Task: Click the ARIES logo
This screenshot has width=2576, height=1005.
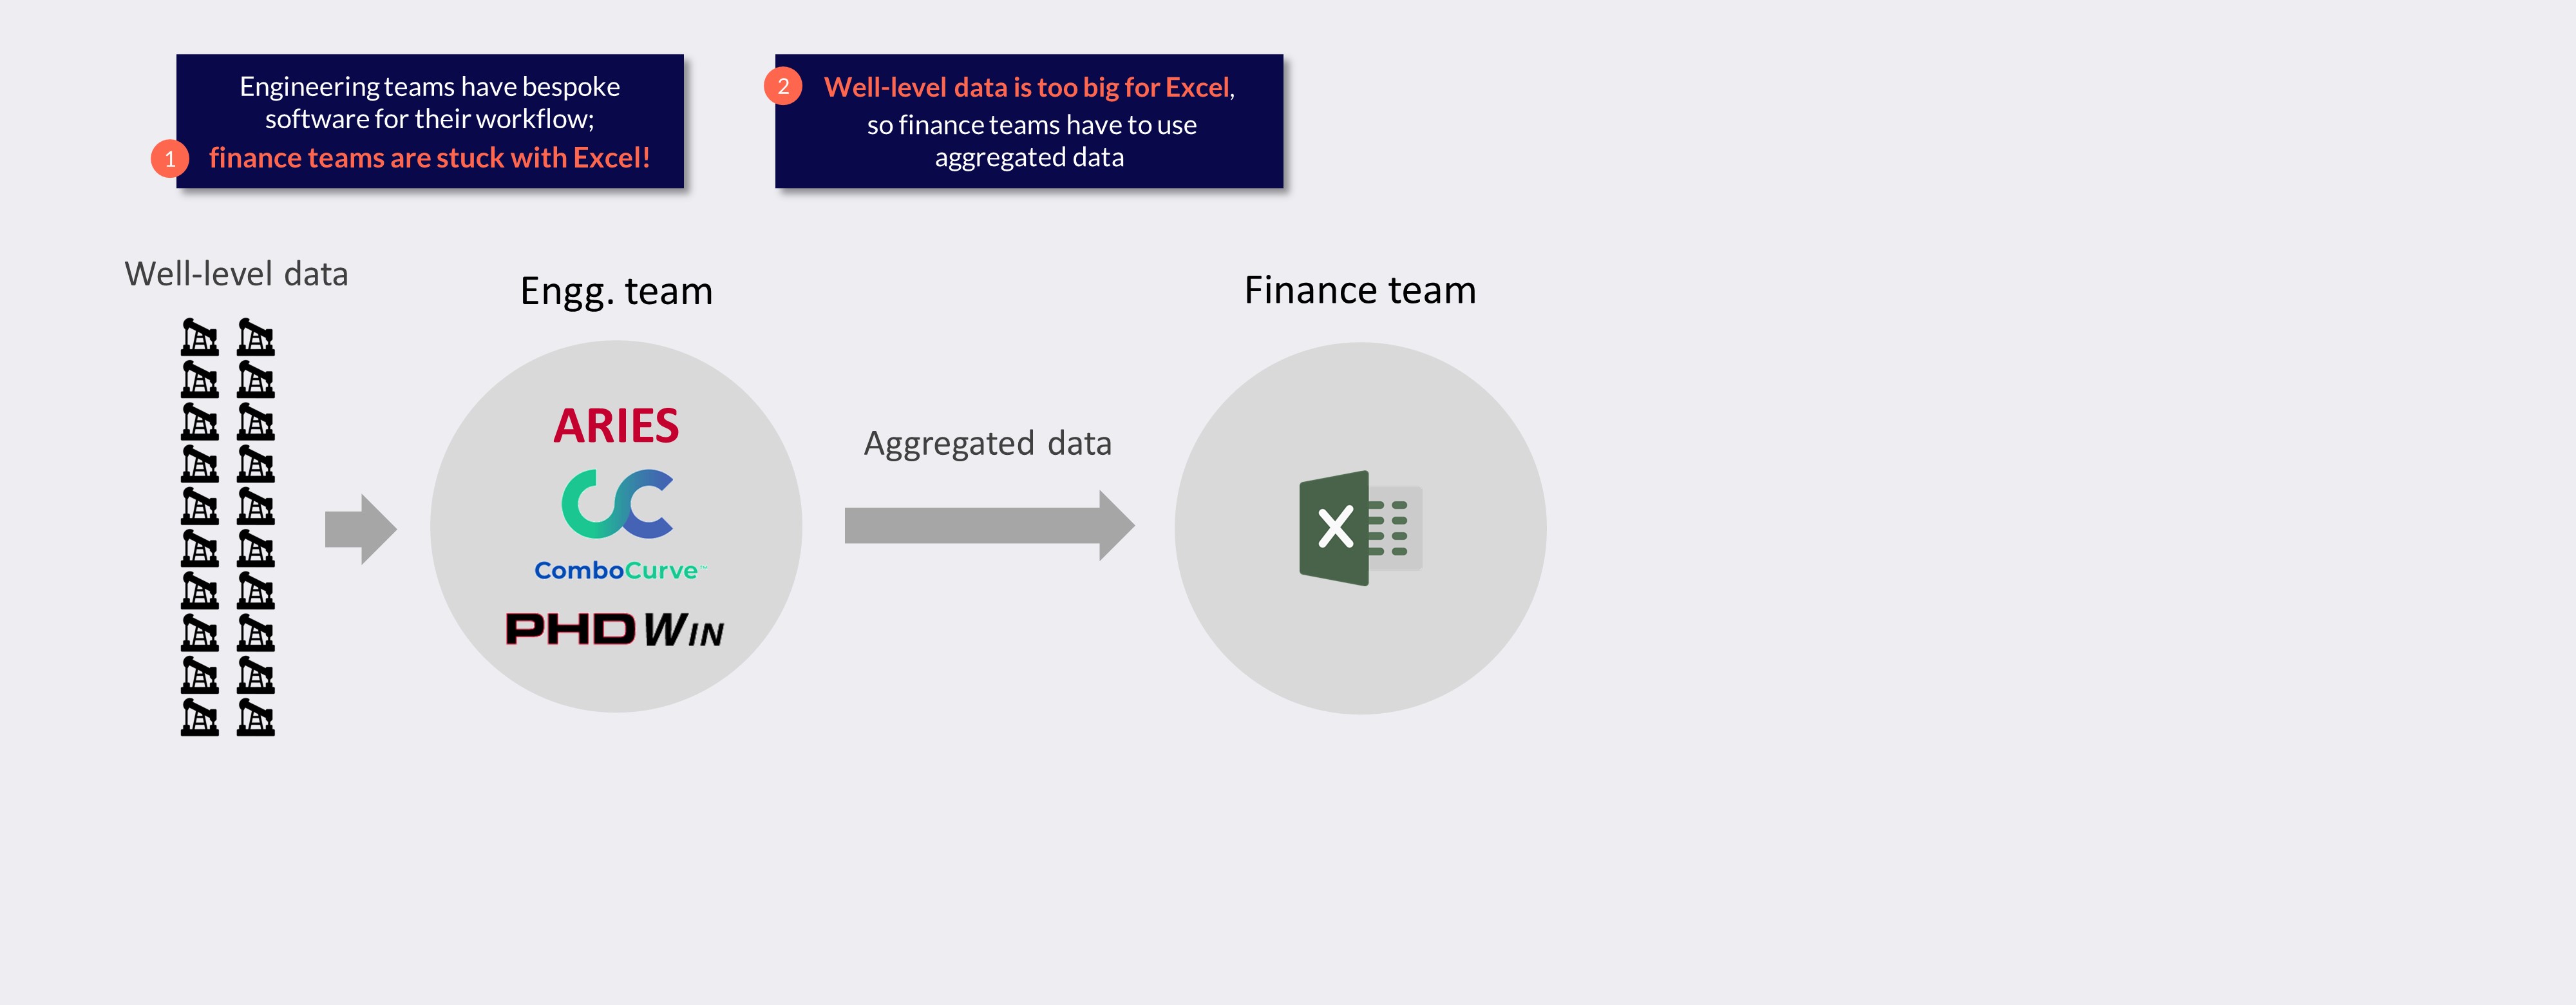Action: pos(616,426)
